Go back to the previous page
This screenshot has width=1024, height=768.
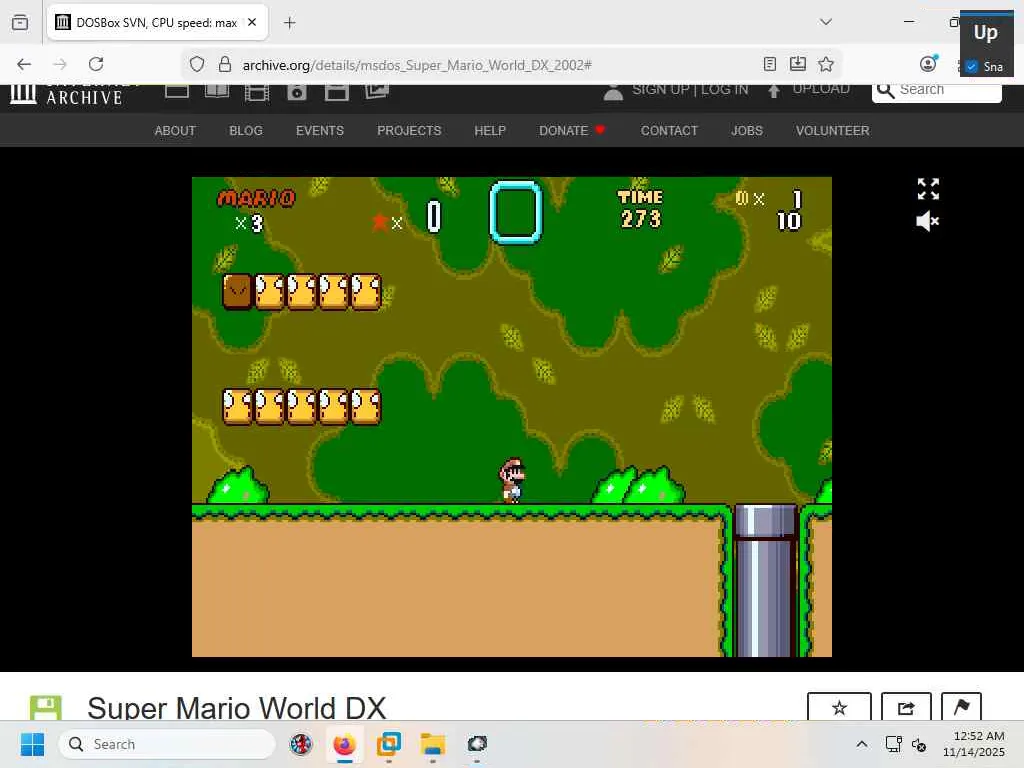coord(24,64)
